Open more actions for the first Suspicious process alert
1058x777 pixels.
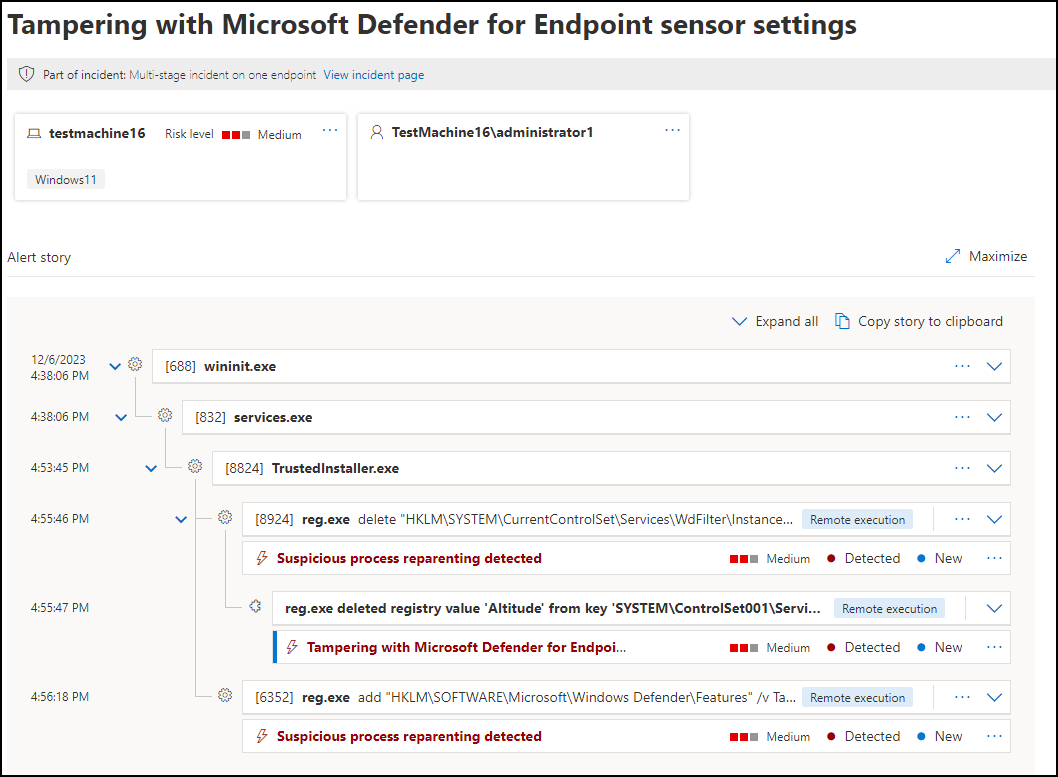click(993, 558)
